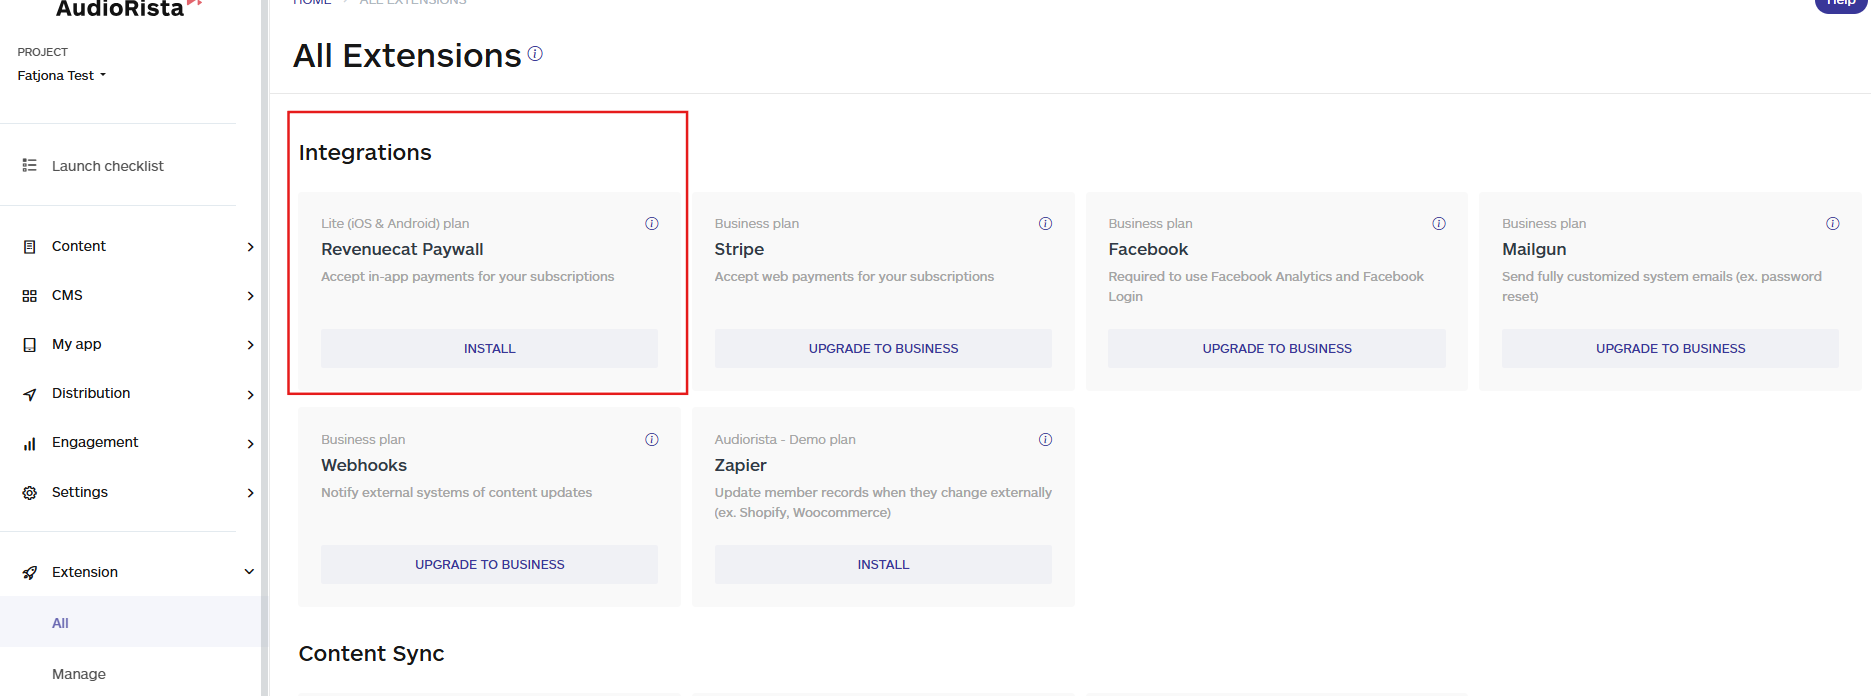
Task: Click the info icon on Zapier card
Action: tap(1045, 440)
